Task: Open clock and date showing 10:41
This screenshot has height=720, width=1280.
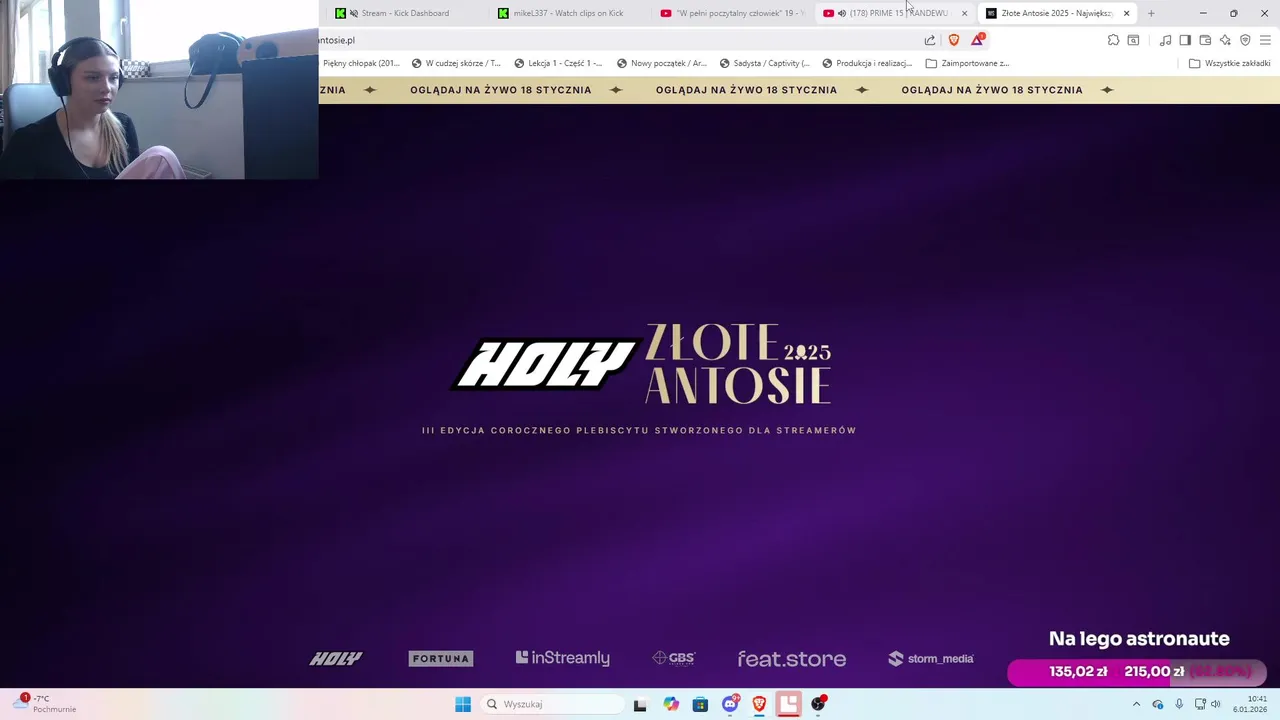Action: click(1250, 704)
